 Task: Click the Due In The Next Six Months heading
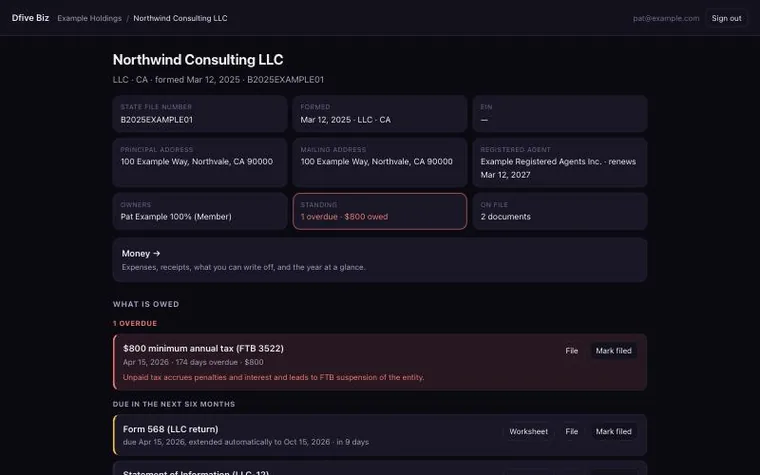(174, 404)
